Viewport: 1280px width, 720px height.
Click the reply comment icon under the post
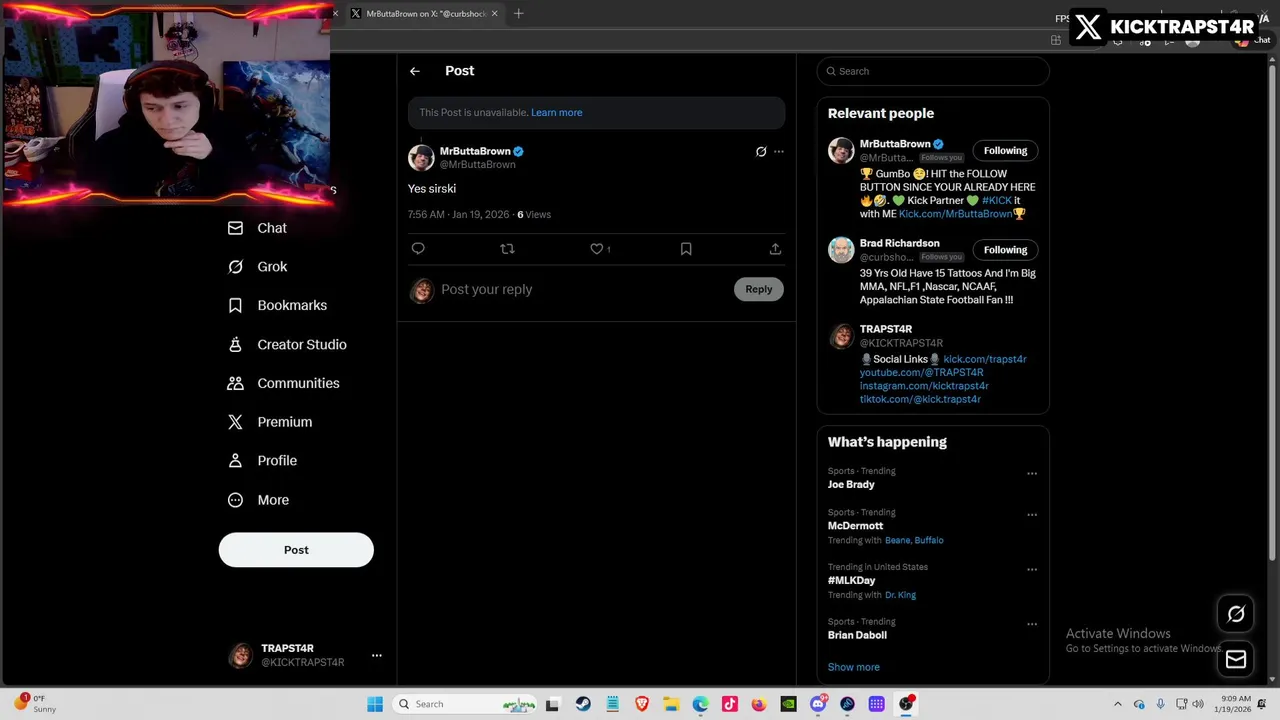tap(418, 249)
